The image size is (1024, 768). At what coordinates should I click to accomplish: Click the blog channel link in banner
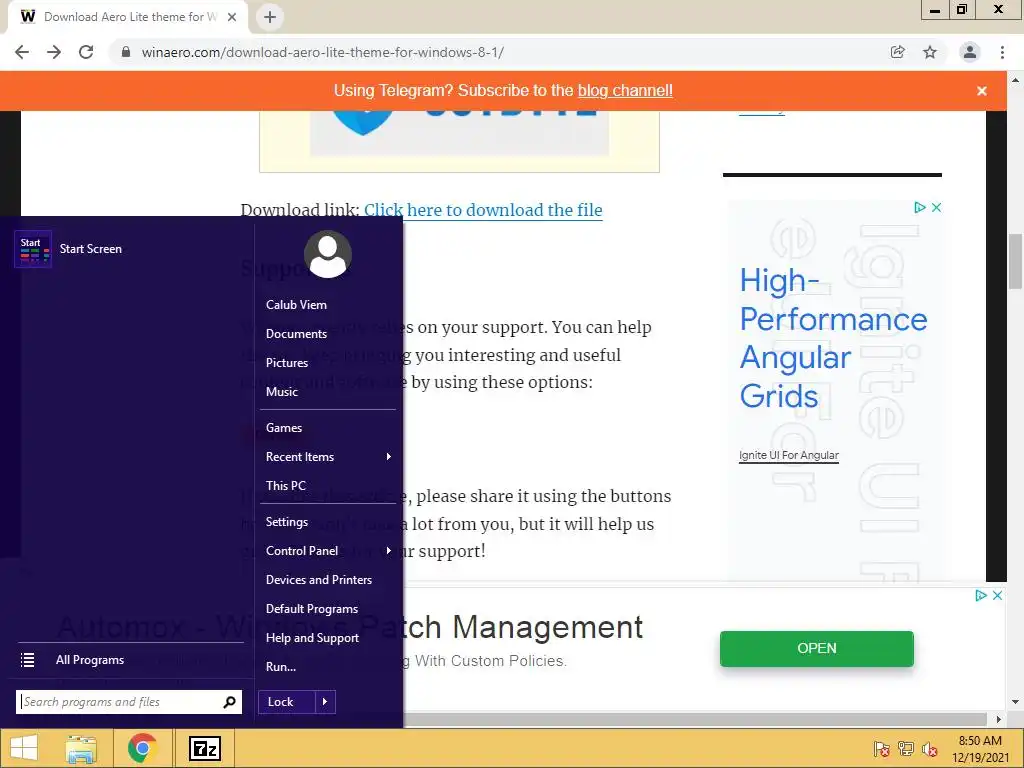tap(625, 91)
